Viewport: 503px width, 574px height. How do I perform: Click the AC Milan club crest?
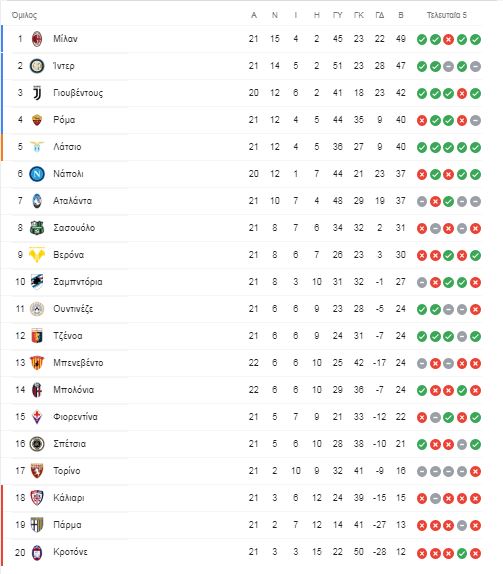pos(37,39)
